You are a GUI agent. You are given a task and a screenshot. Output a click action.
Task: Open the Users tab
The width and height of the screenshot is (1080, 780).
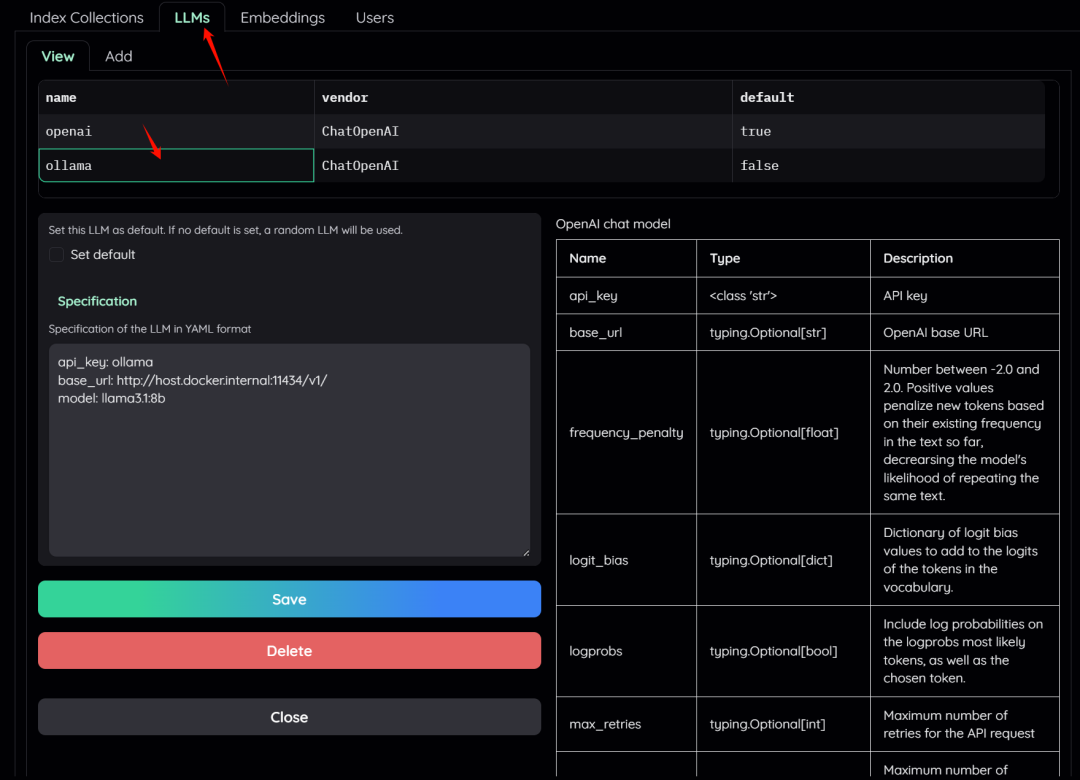(x=374, y=17)
